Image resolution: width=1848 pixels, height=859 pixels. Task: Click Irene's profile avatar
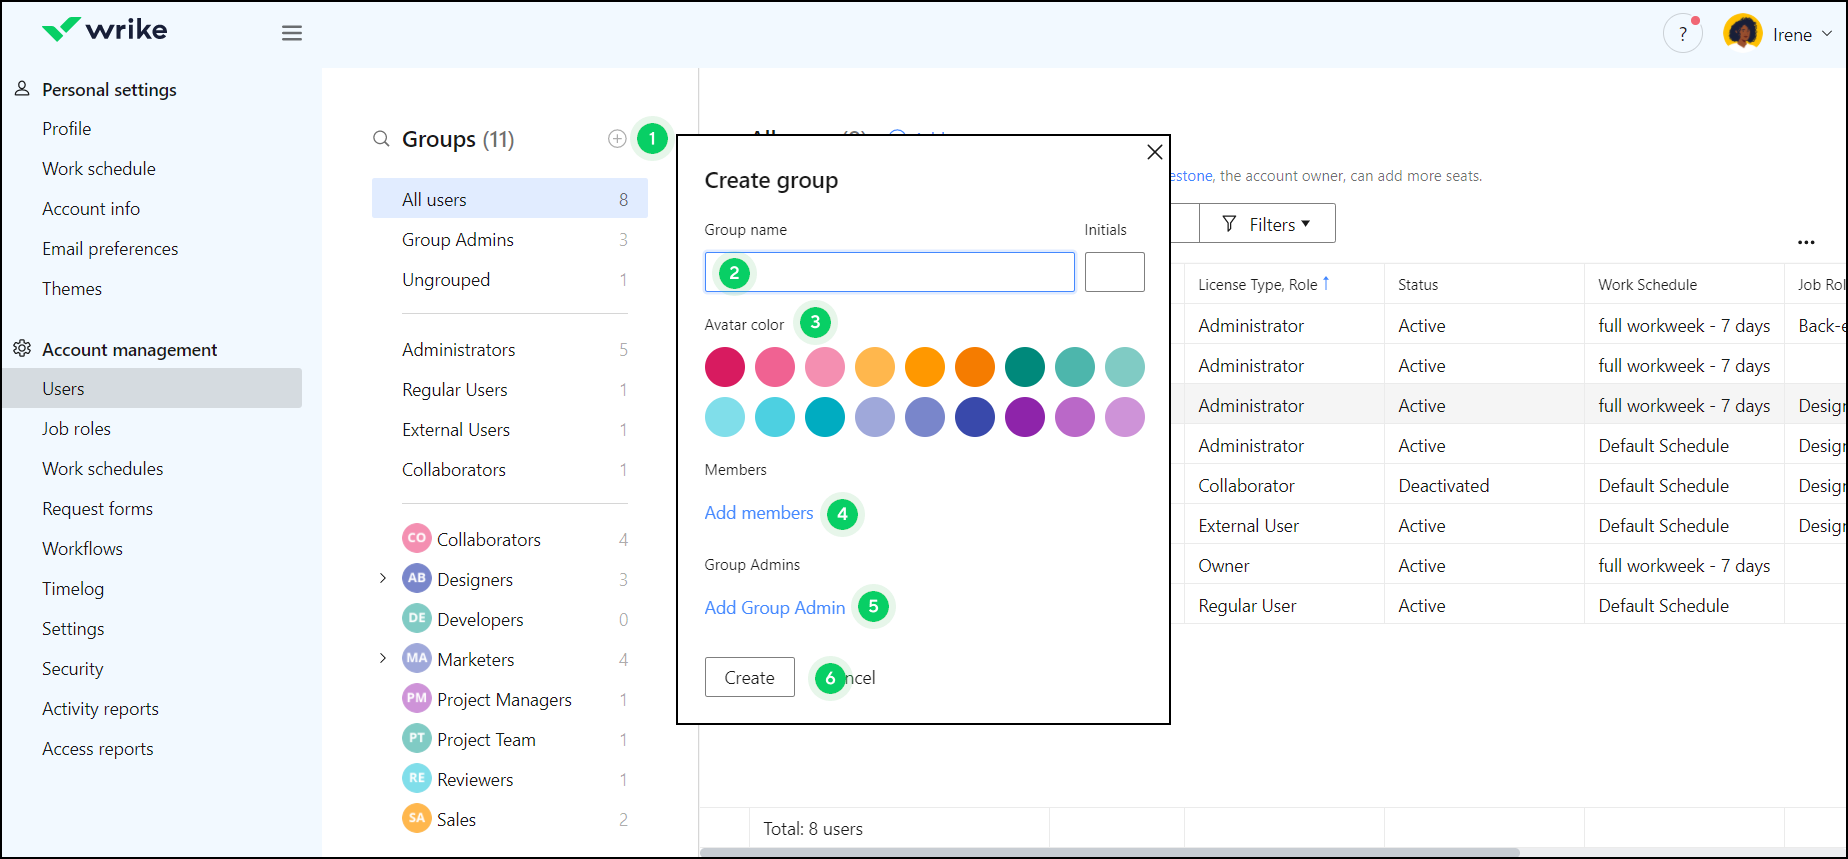click(x=1743, y=33)
